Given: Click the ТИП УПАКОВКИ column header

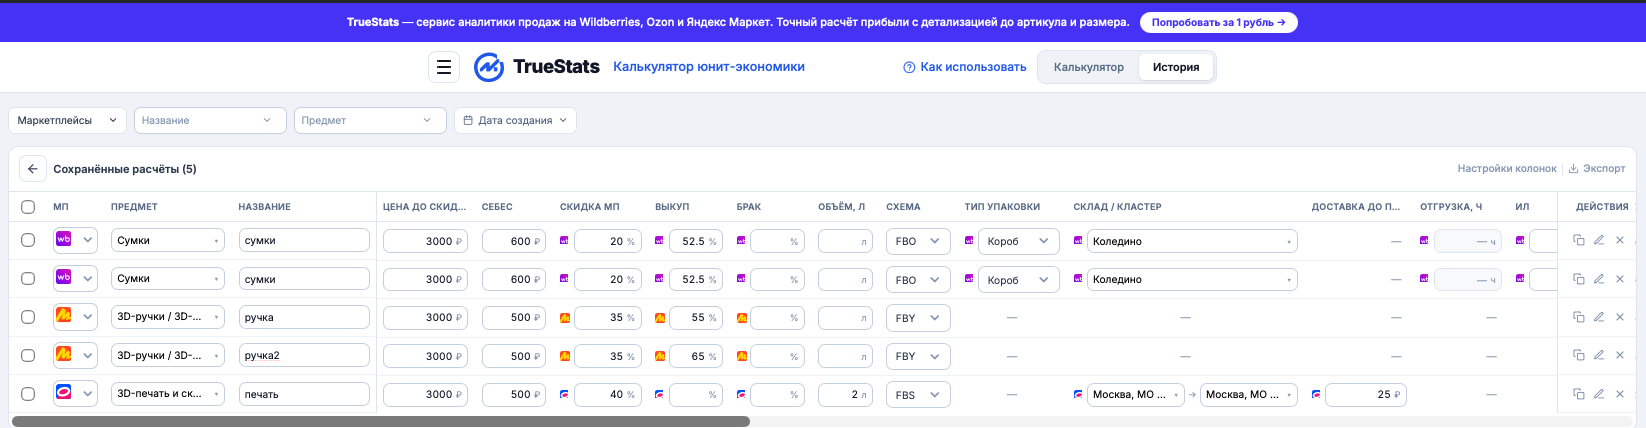Looking at the screenshot, I should pos(1002,207).
